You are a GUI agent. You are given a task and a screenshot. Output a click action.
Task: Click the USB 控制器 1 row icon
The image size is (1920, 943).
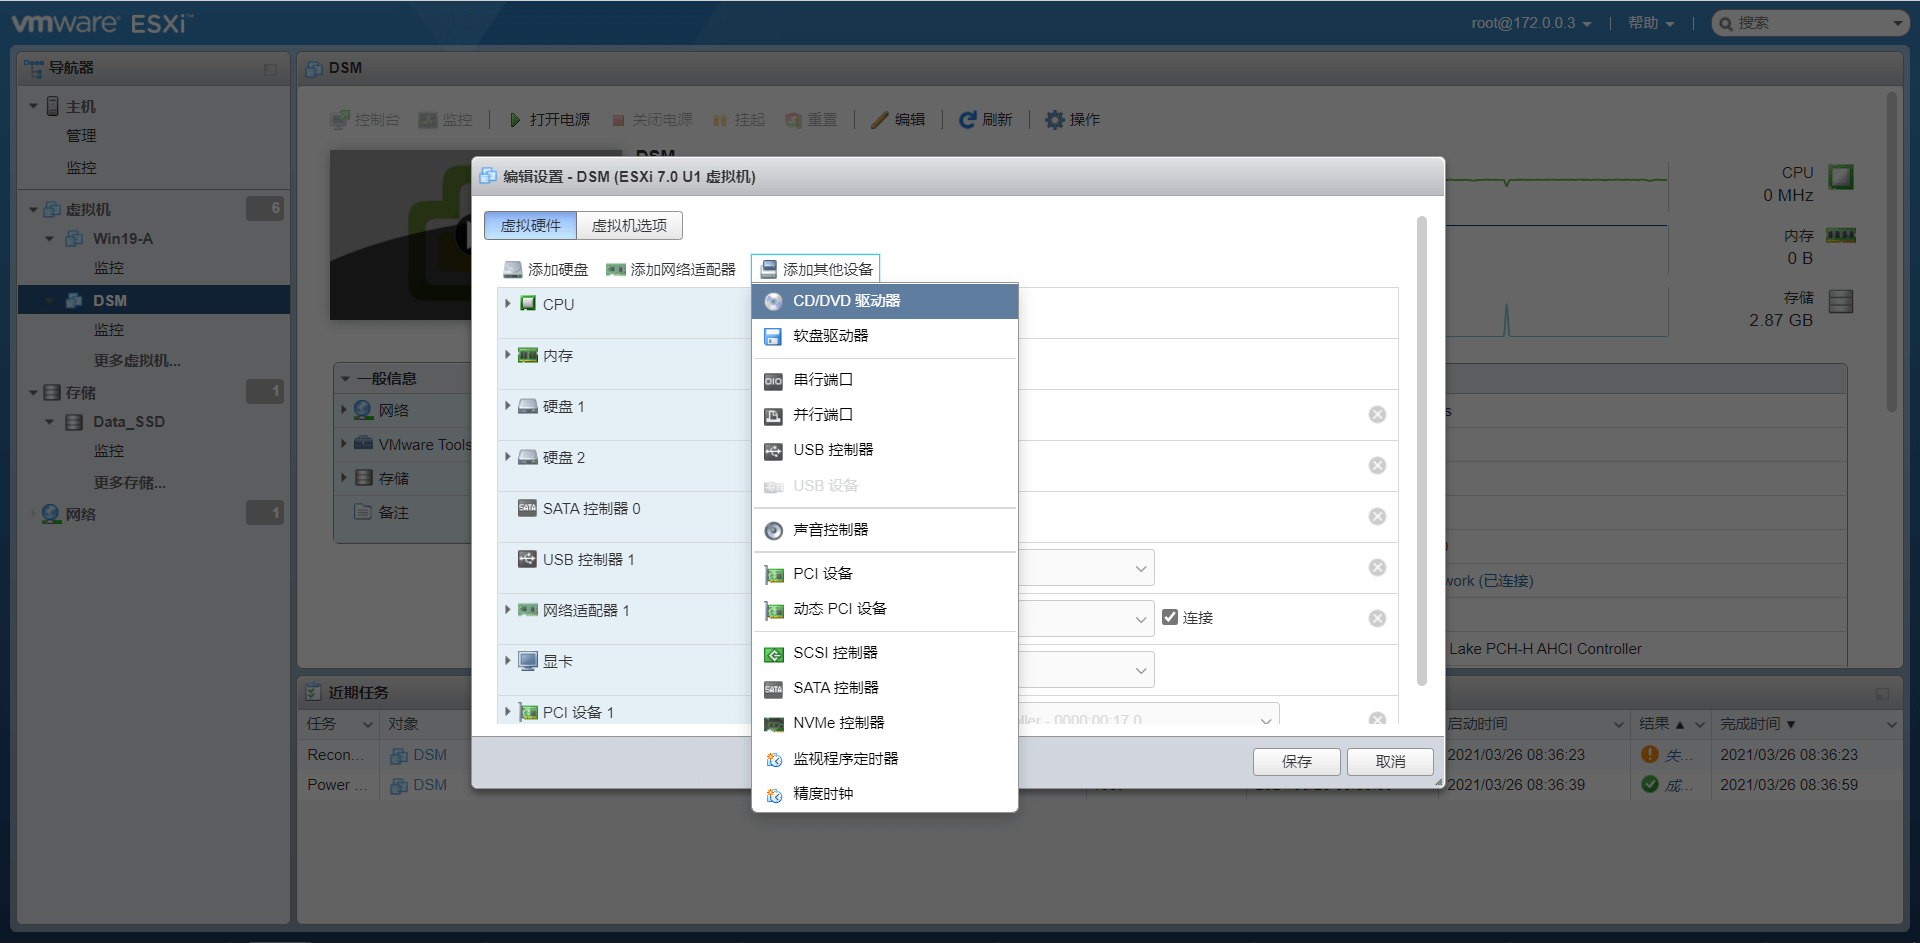[x=527, y=559]
